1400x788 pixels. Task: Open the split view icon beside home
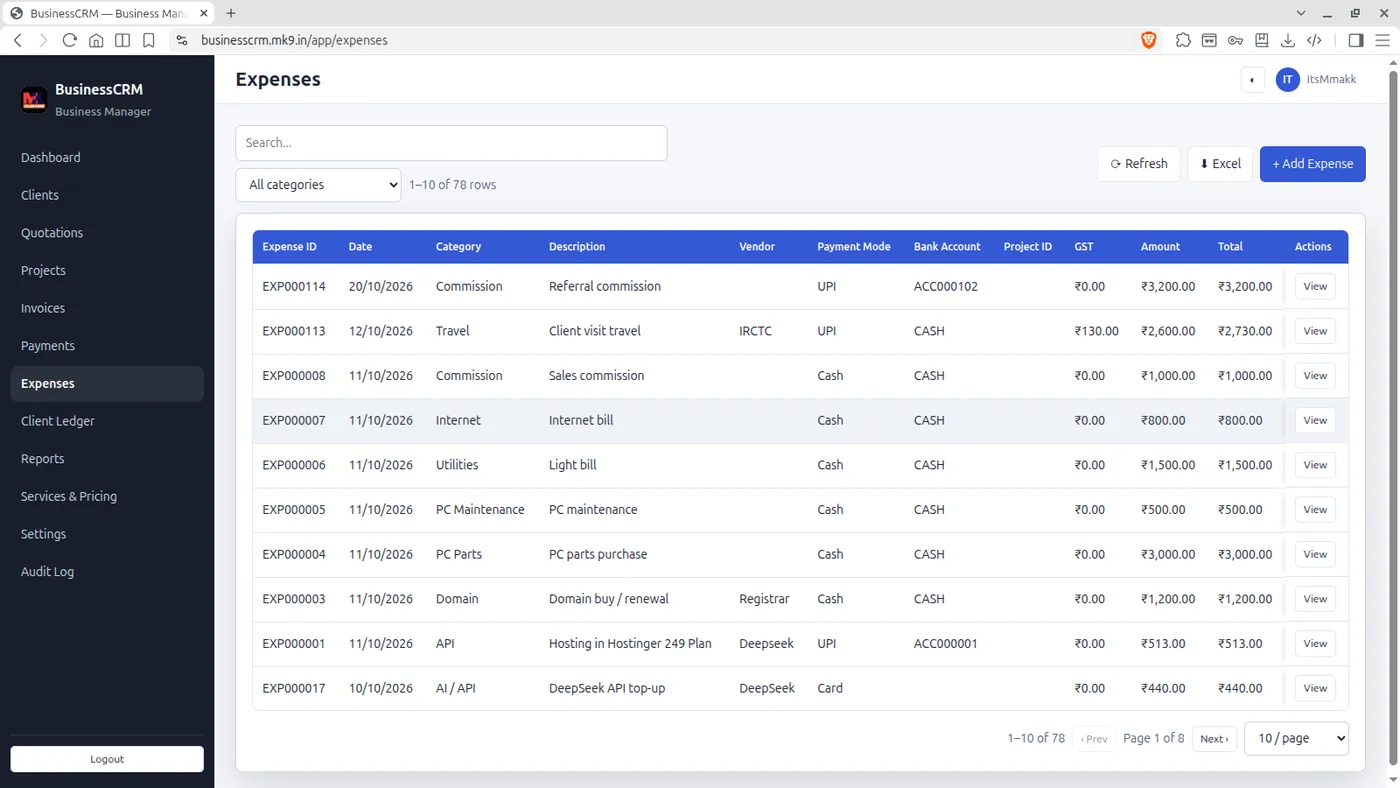[x=122, y=40]
